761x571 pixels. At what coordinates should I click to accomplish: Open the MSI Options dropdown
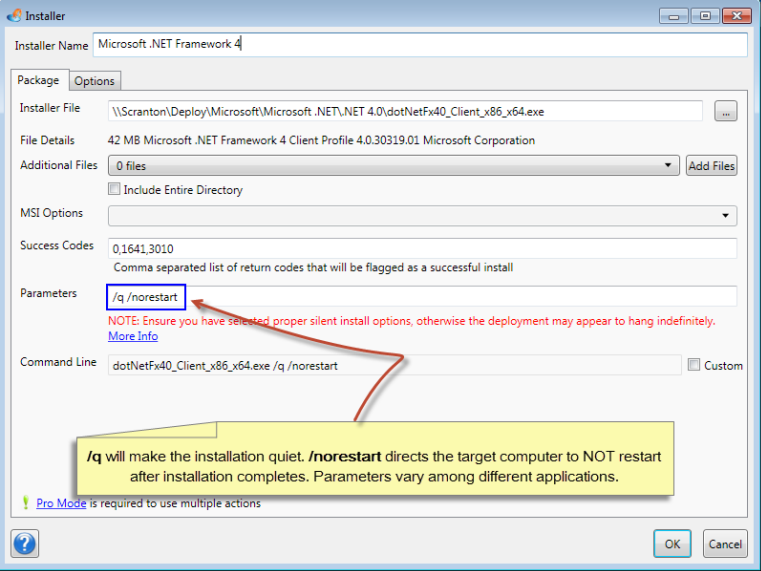422,215
